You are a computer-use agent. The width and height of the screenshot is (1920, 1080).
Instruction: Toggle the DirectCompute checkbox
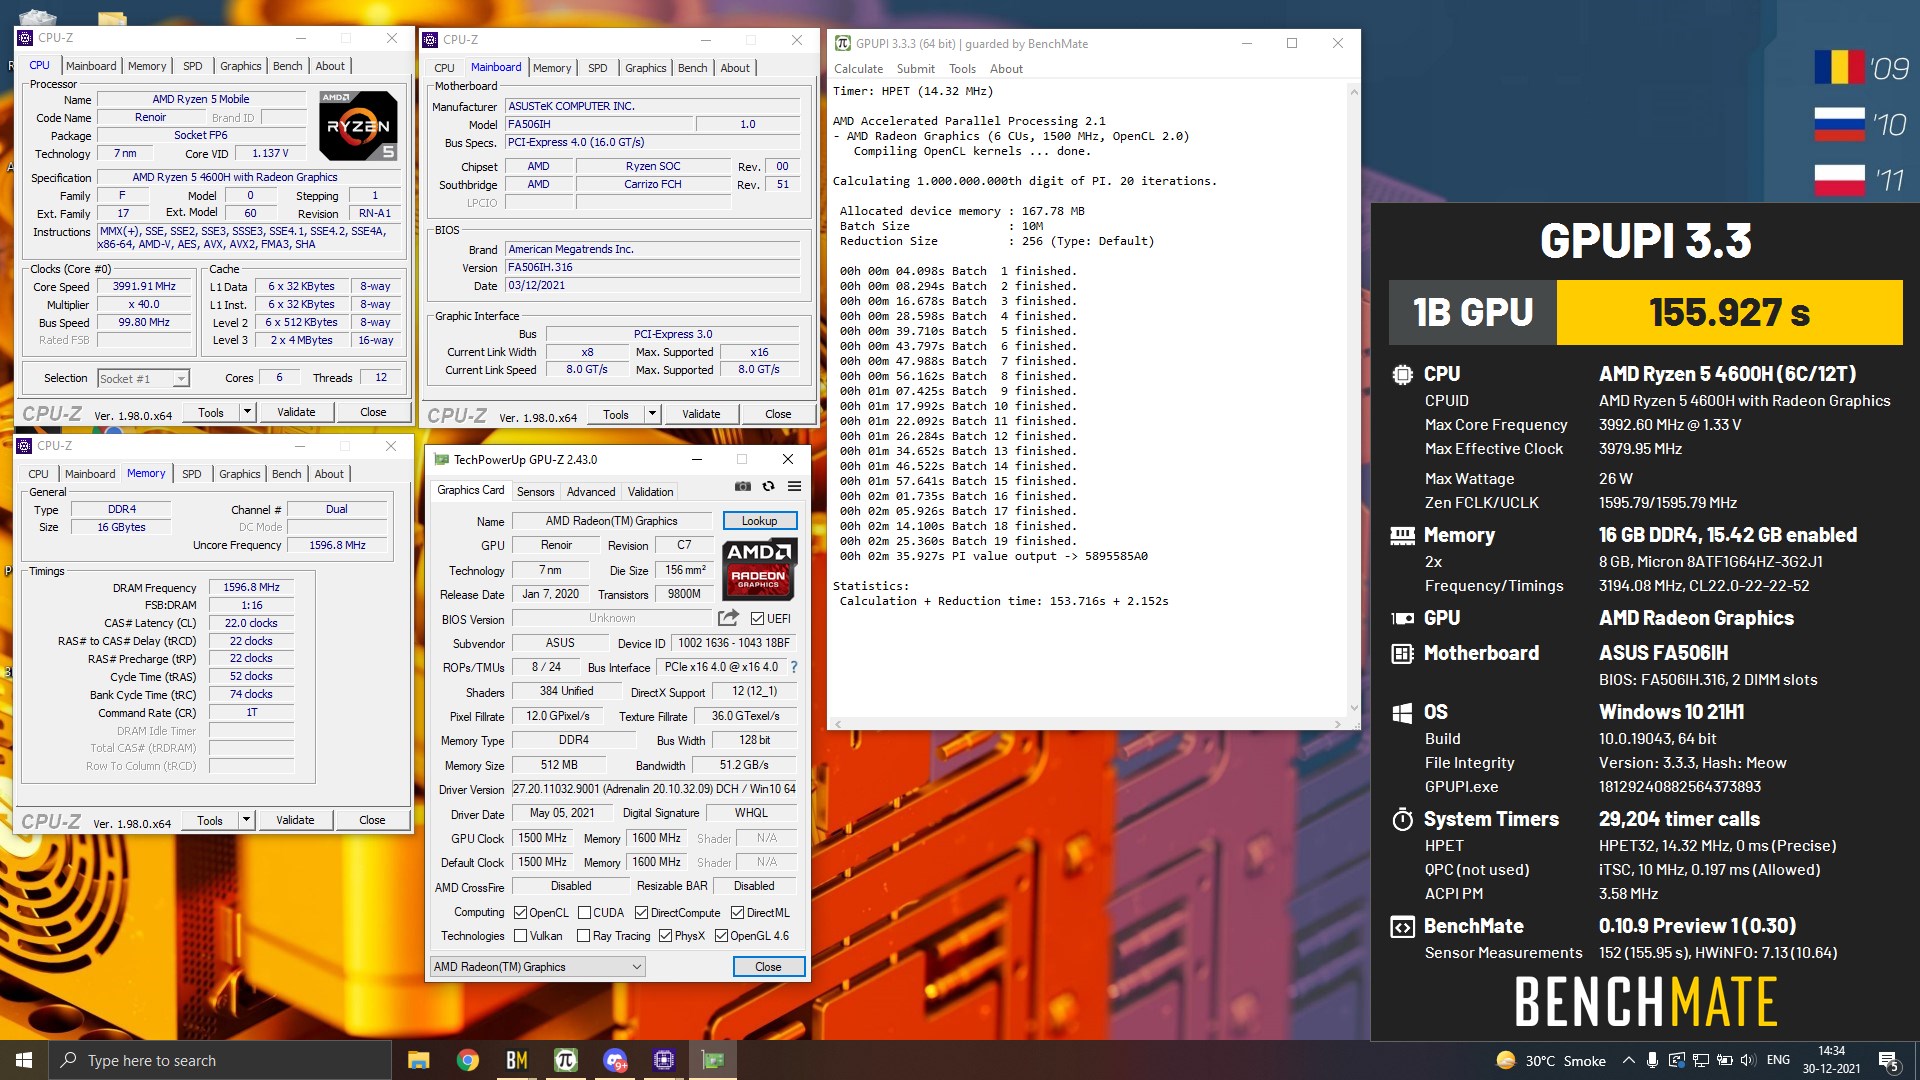tap(641, 912)
